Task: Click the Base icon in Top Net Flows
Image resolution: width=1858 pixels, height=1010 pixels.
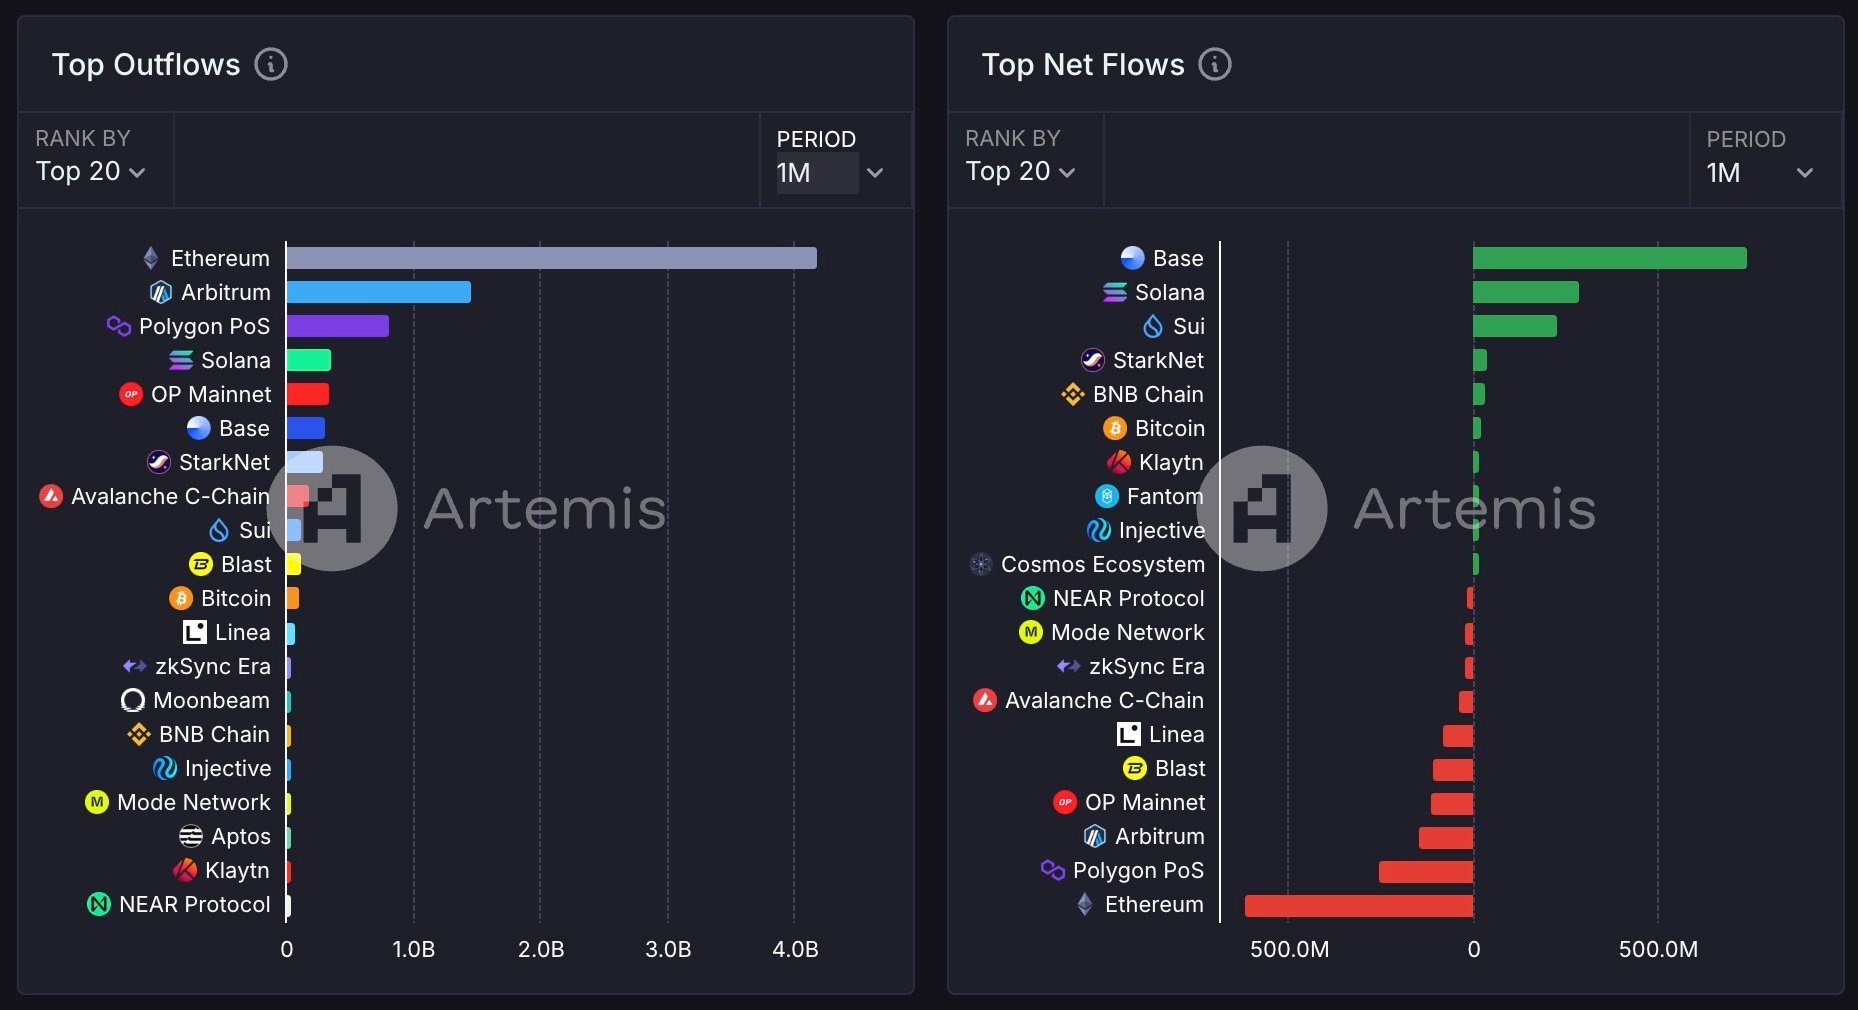Action: click(1133, 258)
